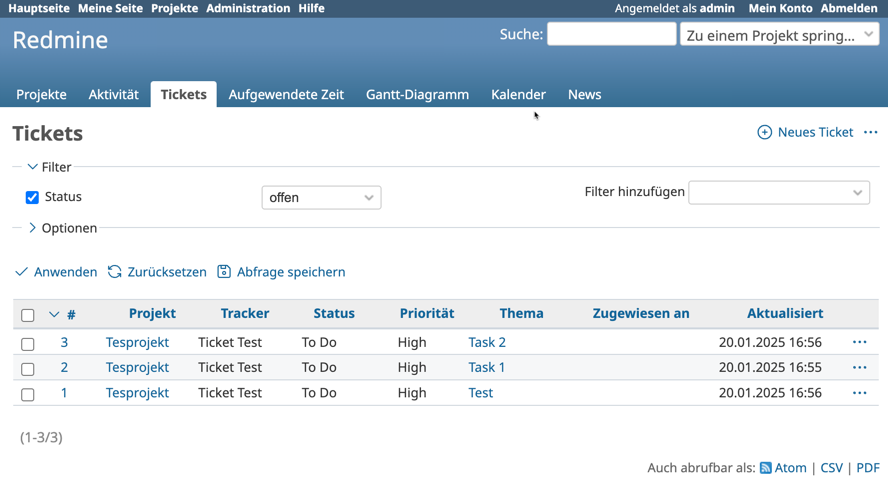Sort by Tracker column header

(245, 314)
